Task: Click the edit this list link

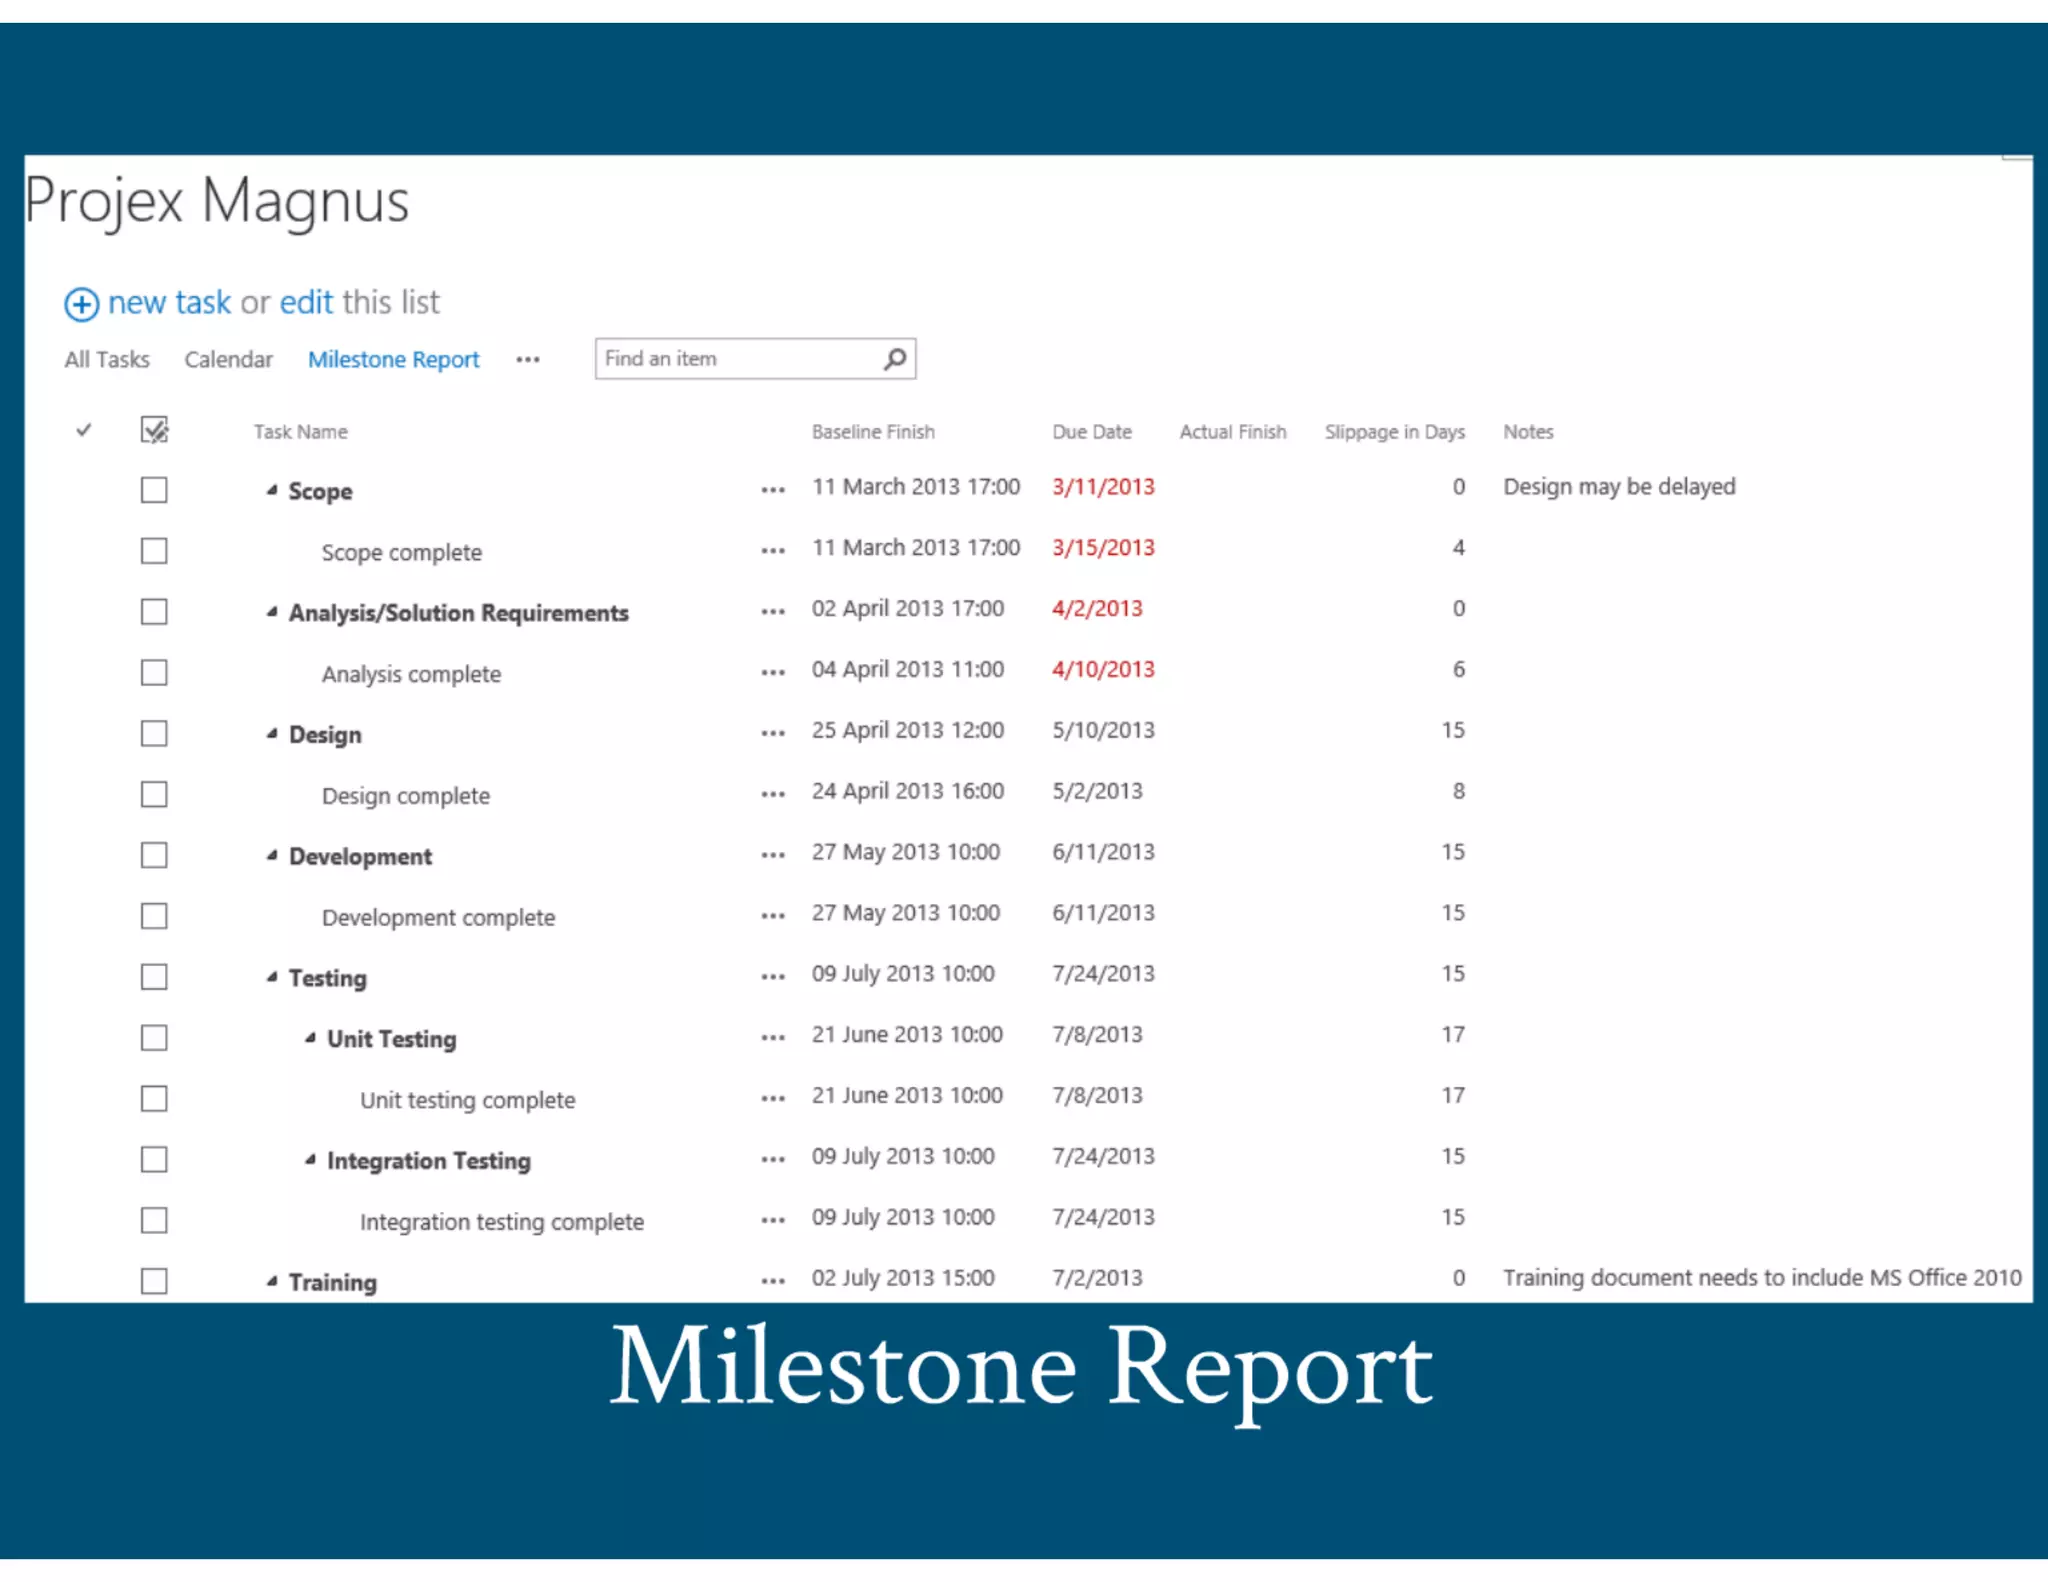Action: [306, 303]
